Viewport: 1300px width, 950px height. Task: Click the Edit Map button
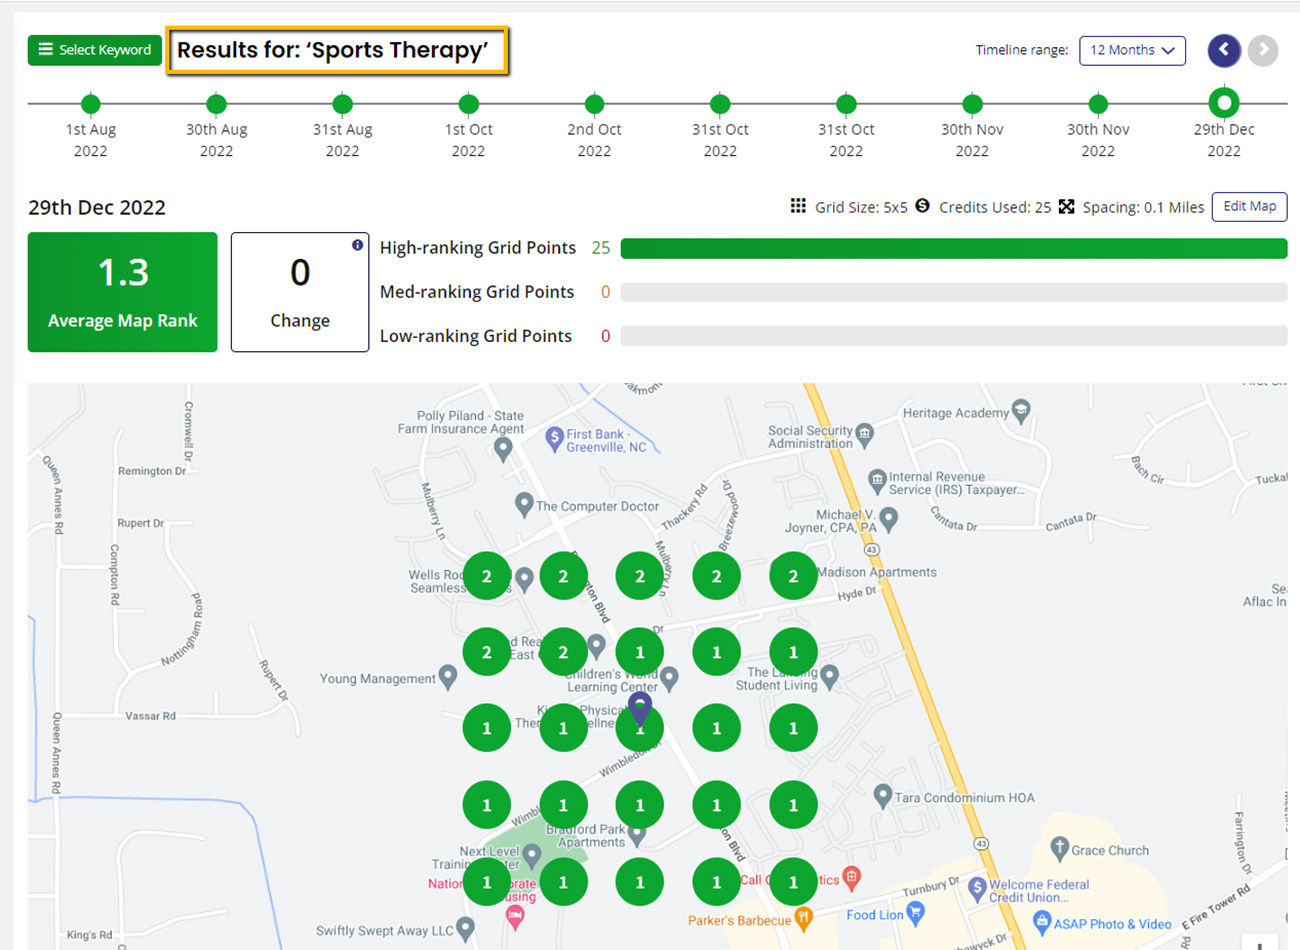(x=1249, y=206)
